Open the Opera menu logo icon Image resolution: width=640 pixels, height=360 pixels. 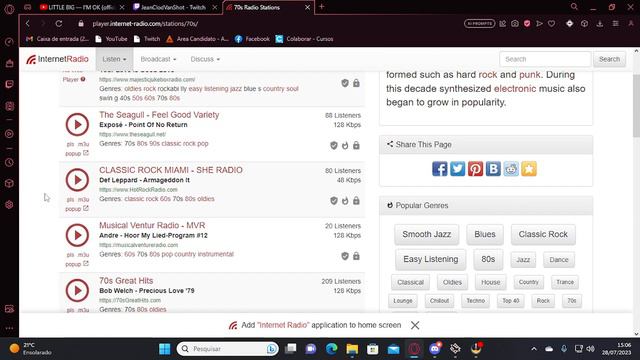point(9,8)
